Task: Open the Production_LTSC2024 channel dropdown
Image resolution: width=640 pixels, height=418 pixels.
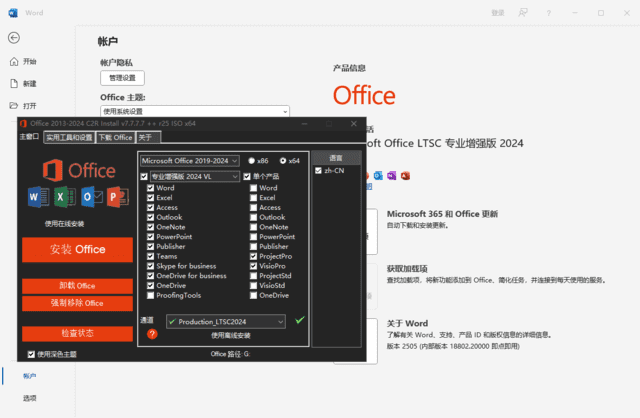Action: pos(226,322)
